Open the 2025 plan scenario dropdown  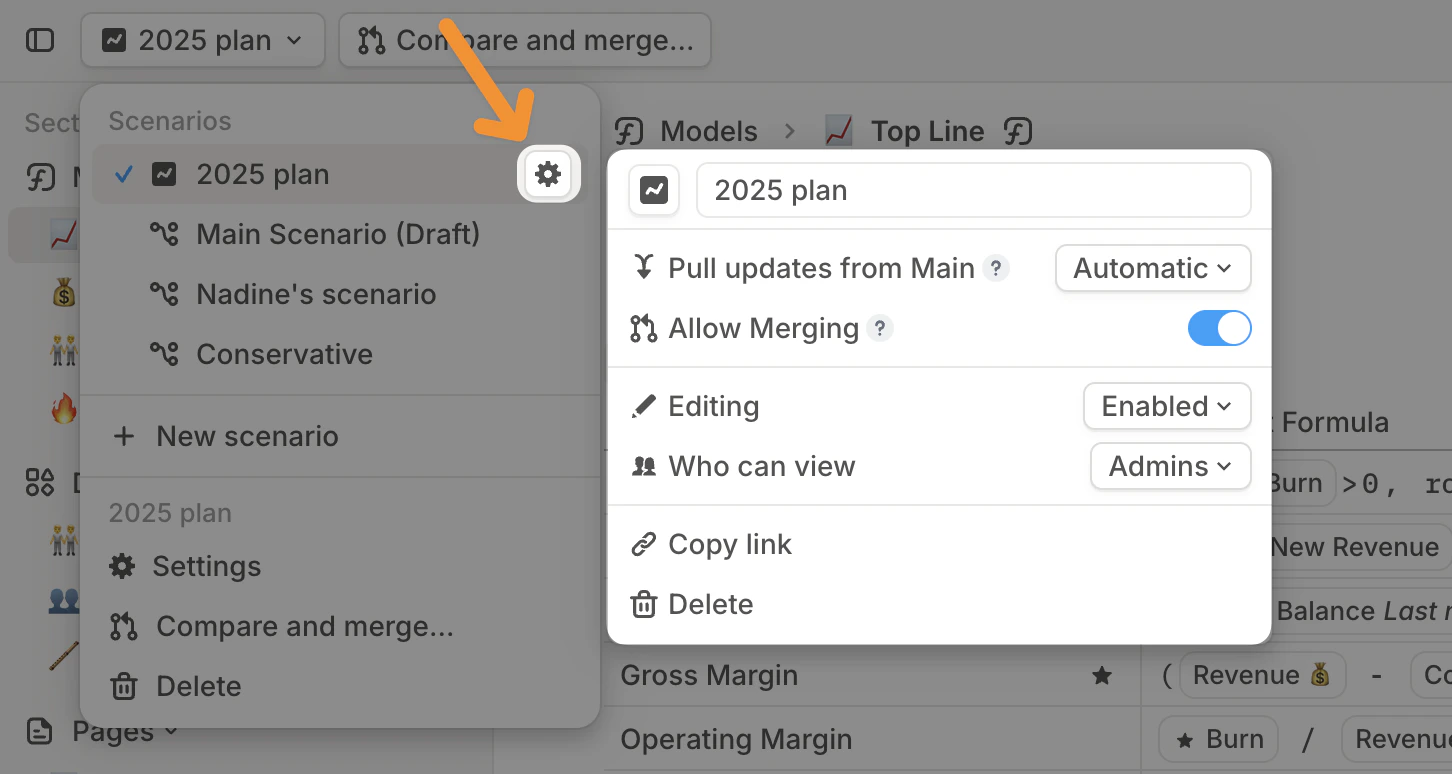click(x=203, y=40)
